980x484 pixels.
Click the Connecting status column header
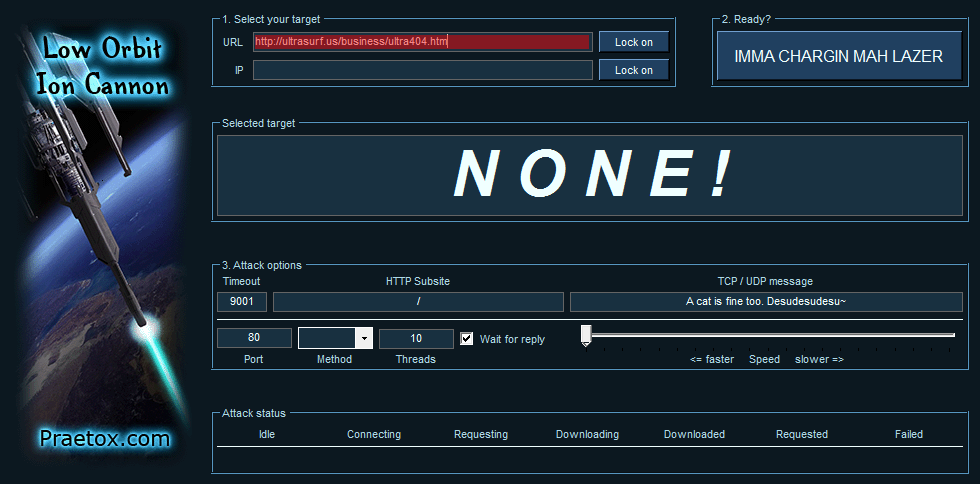(x=374, y=434)
